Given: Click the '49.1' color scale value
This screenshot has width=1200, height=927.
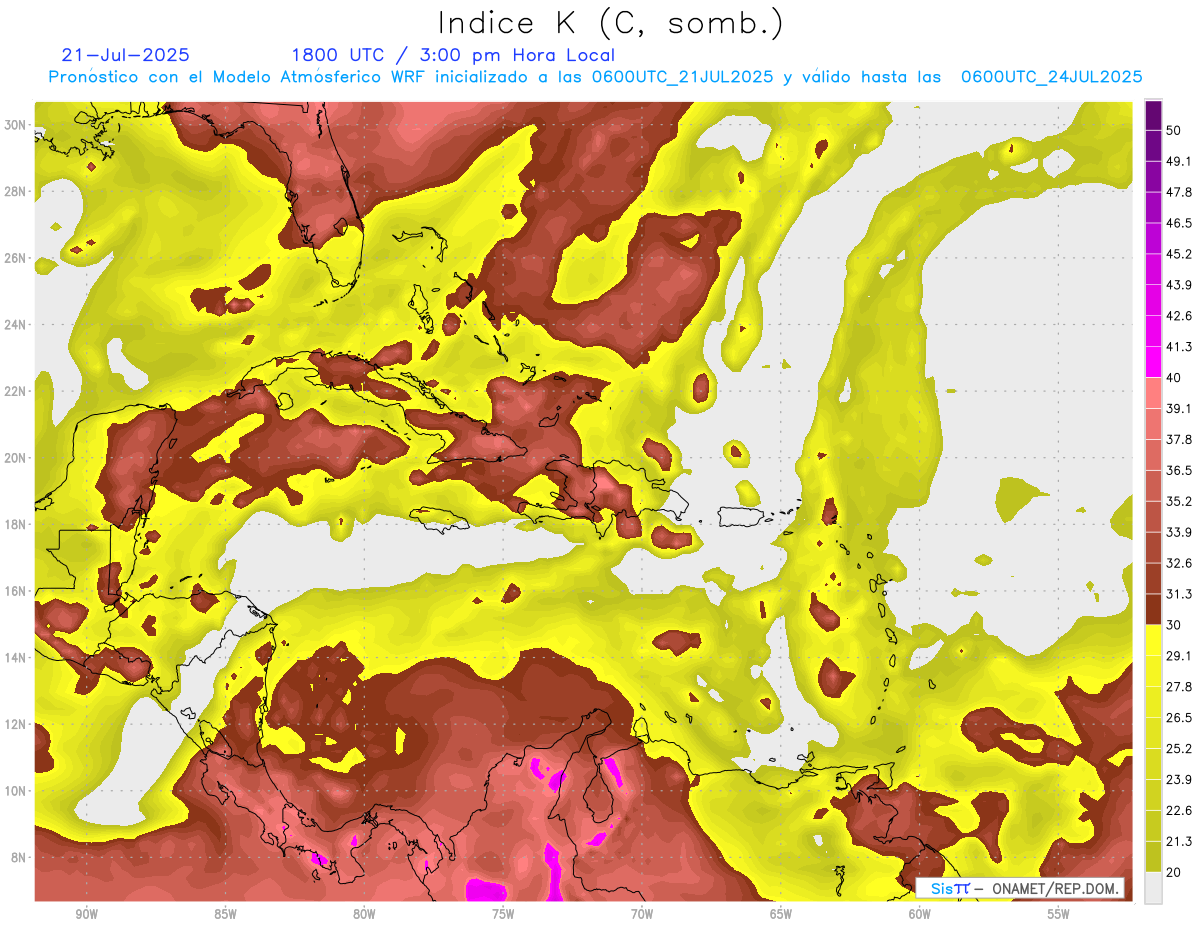Looking at the screenshot, I should 1179,161.
